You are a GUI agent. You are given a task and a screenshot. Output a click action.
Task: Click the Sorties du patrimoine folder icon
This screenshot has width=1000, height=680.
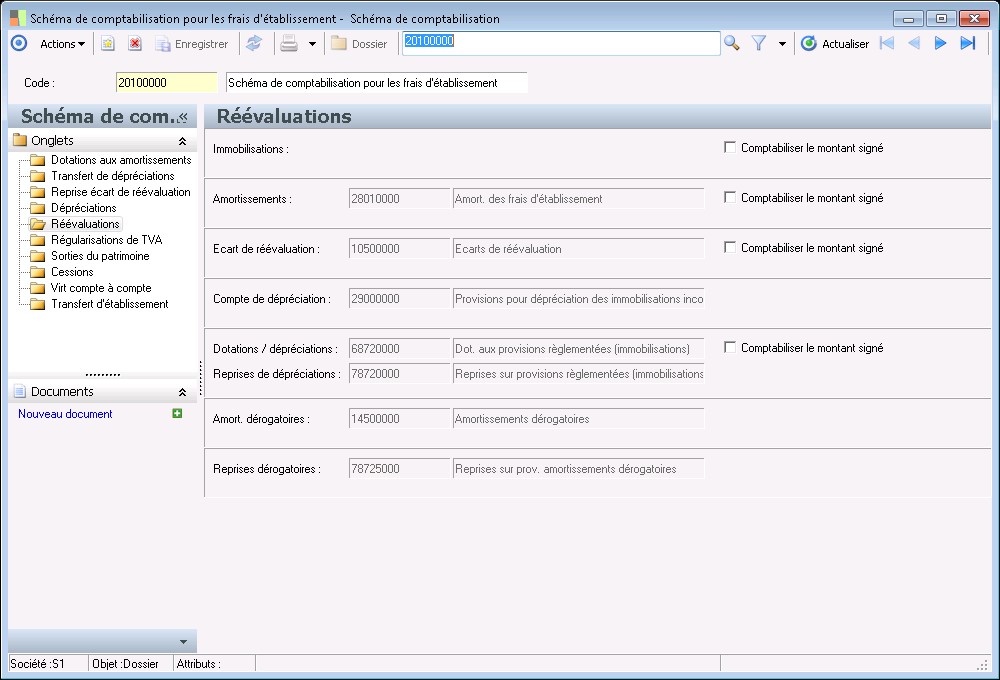(x=38, y=256)
